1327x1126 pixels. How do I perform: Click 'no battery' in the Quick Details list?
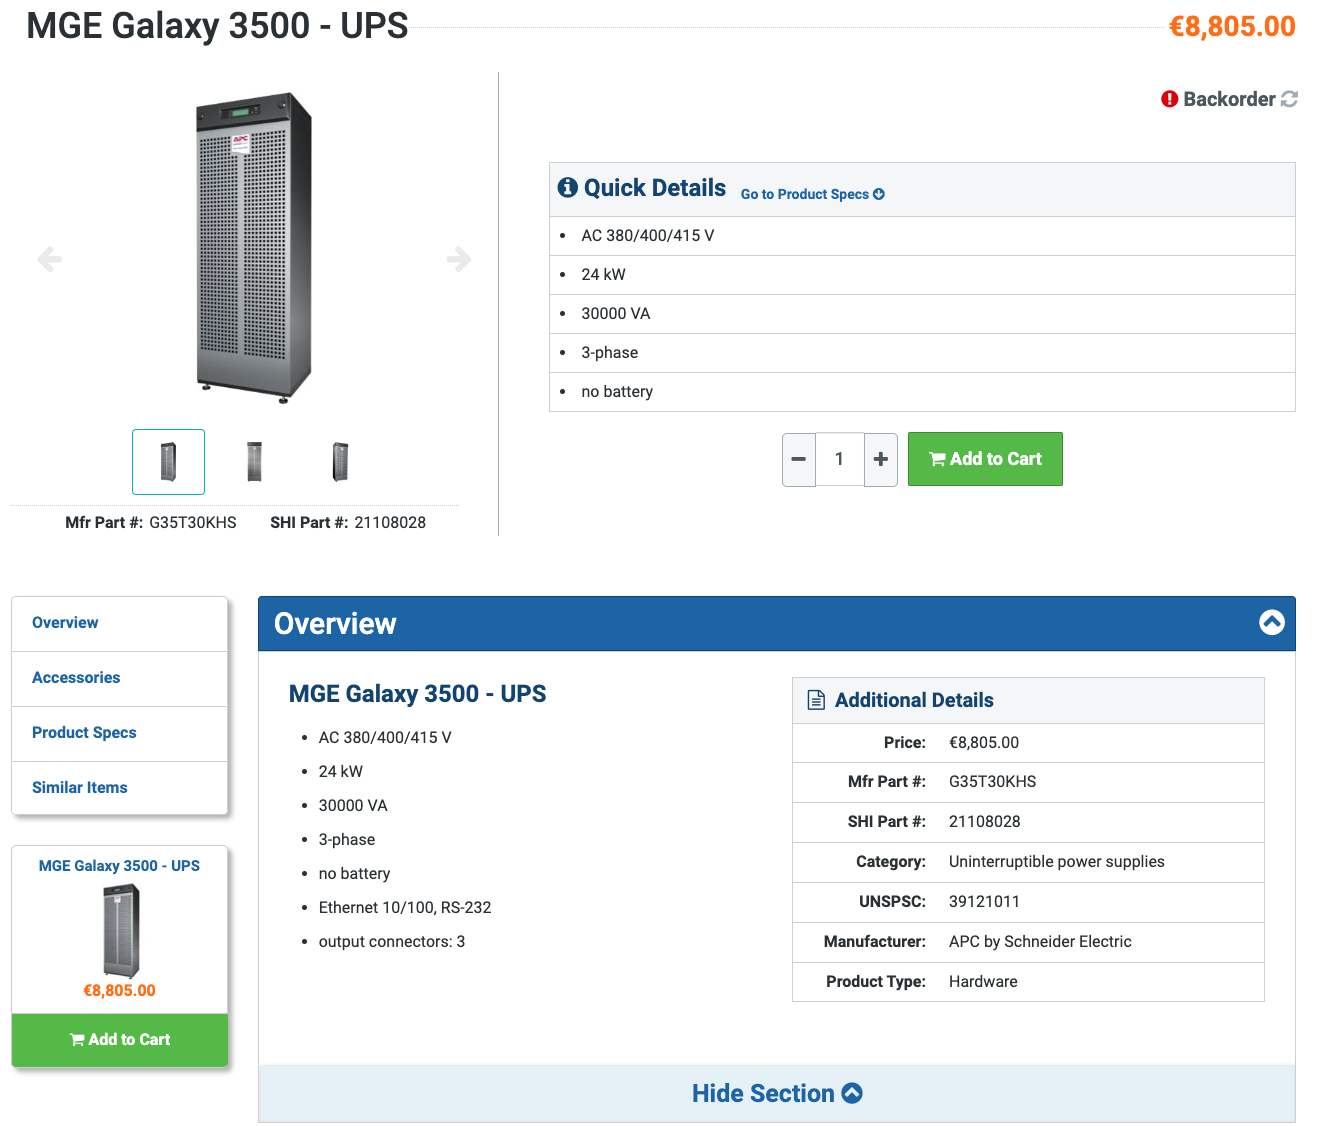point(617,392)
